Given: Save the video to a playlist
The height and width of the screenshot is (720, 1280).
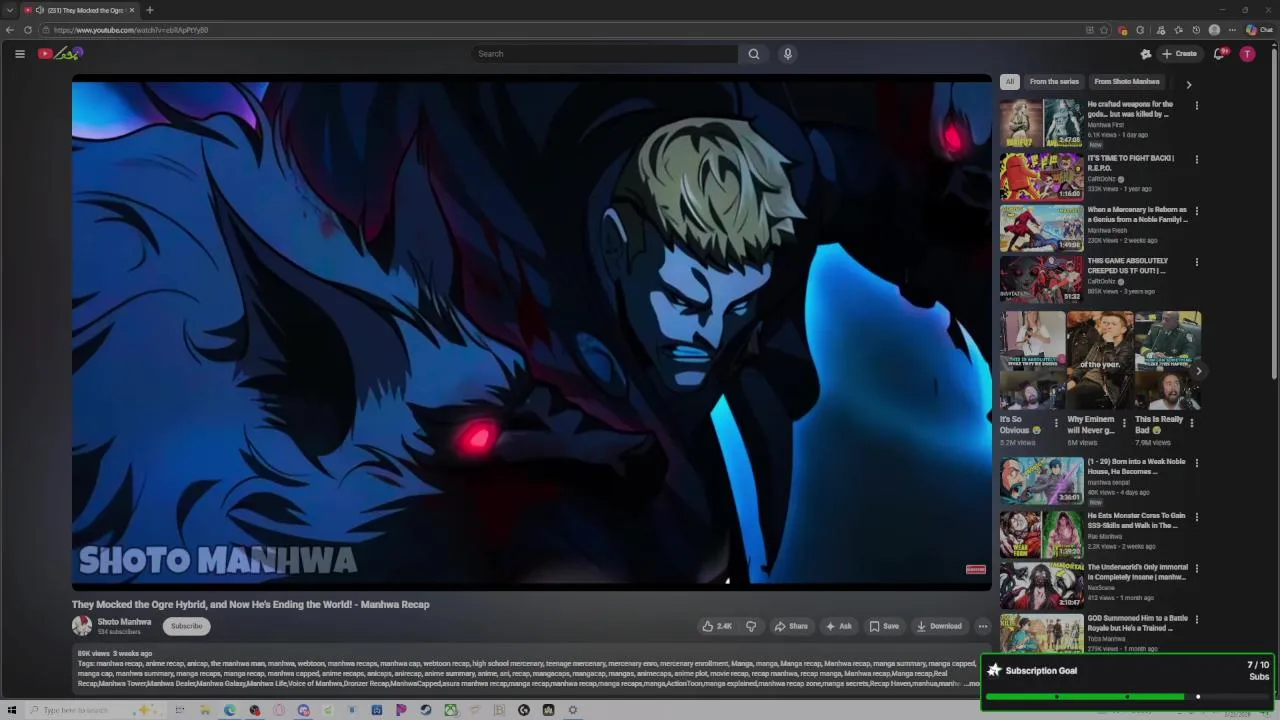Looking at the screenshot, I should tap(884, 626).
